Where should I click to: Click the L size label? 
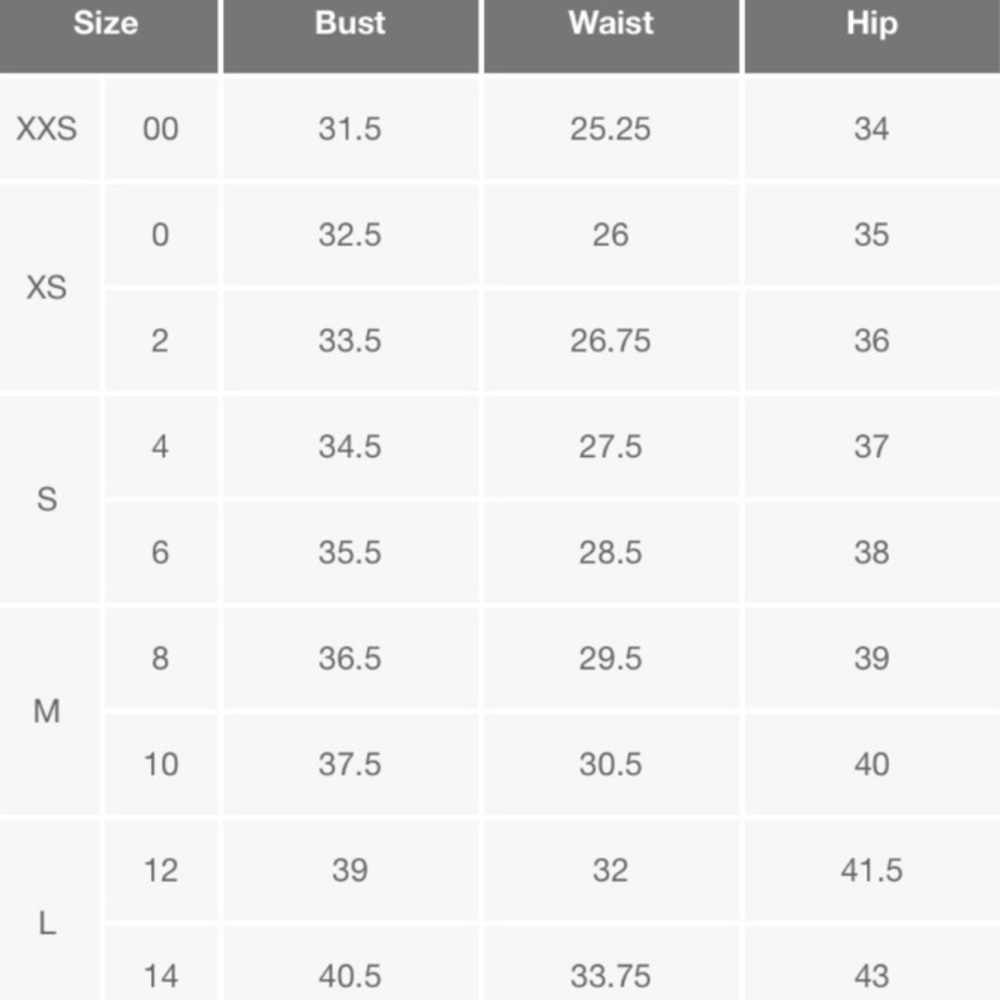click(47, 924)
